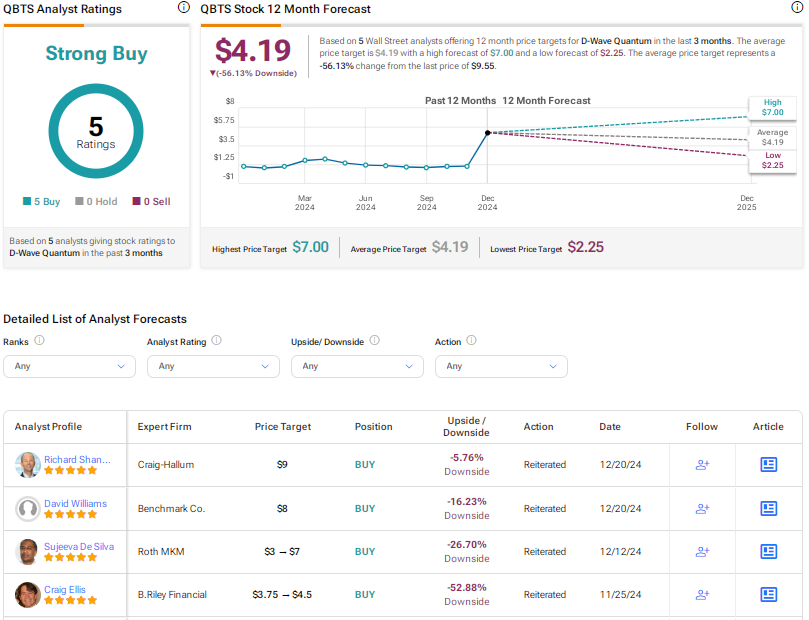The width and height of the screenshot is (809, 620).
Task: Click the Lowest Price Target $2.25 value
Action: (586, 248)
